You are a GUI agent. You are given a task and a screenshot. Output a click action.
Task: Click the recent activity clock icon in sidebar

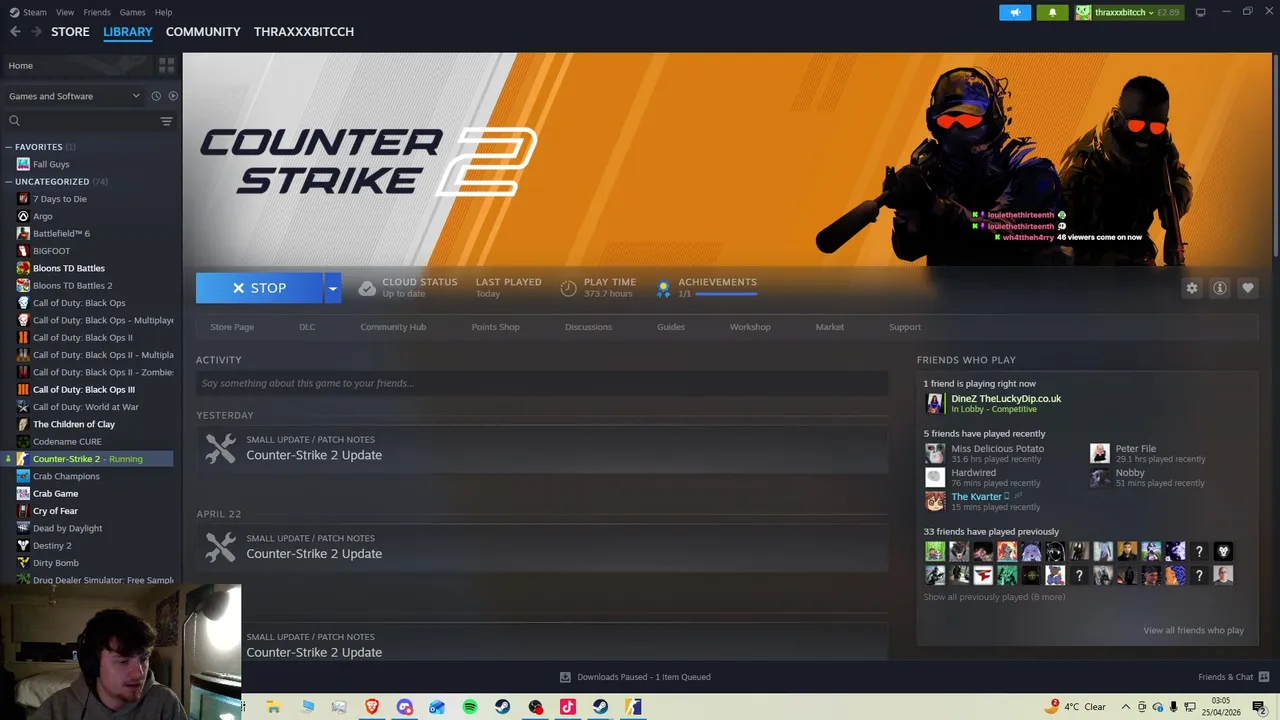point(156,96)
